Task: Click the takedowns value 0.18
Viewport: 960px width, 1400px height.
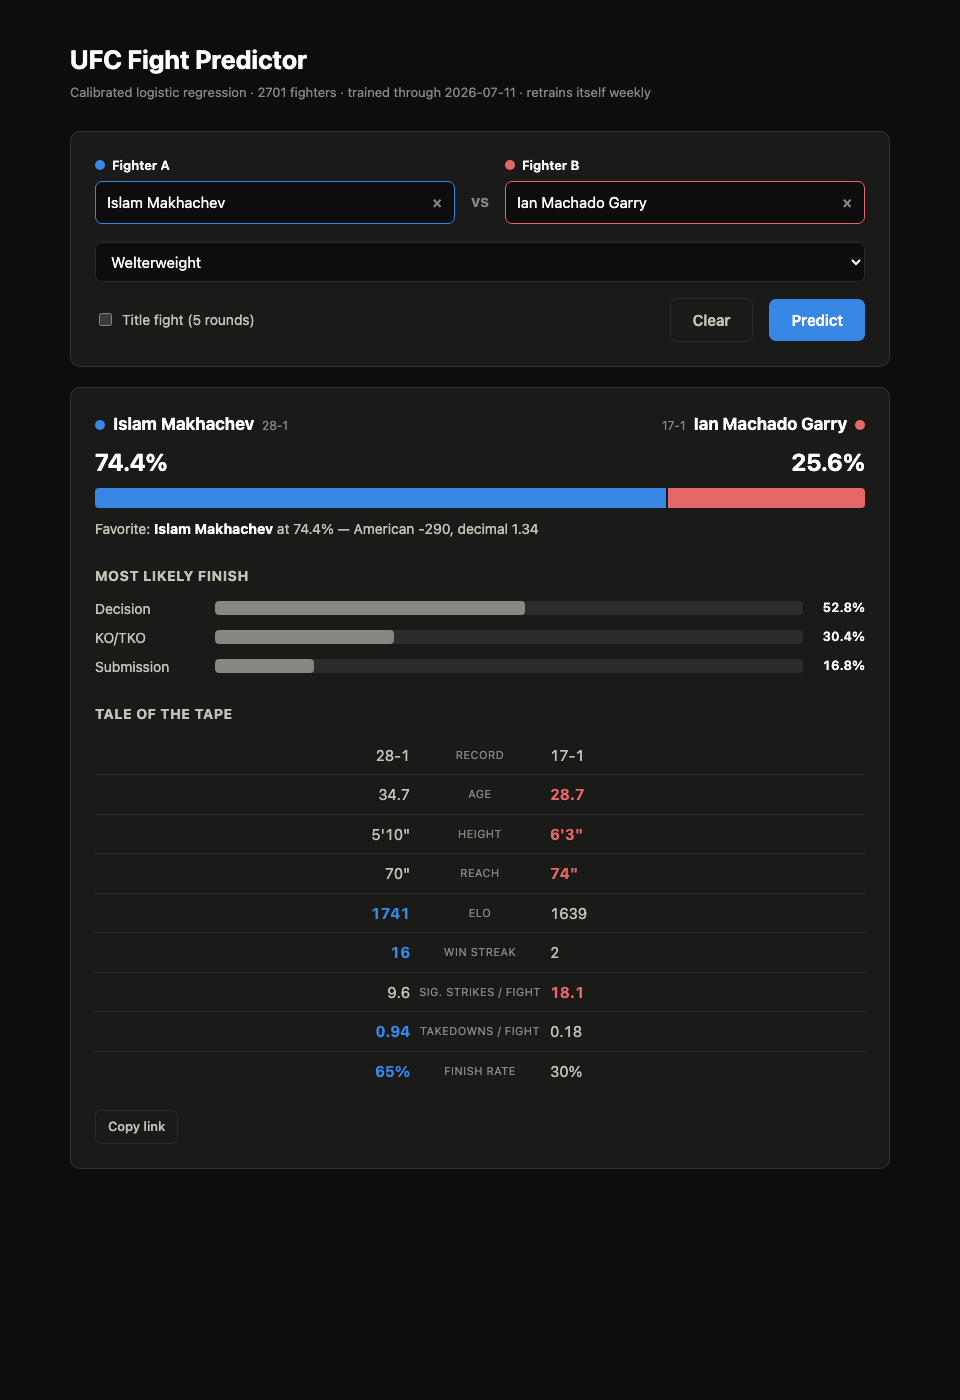Action: [x=566, y=1032]
